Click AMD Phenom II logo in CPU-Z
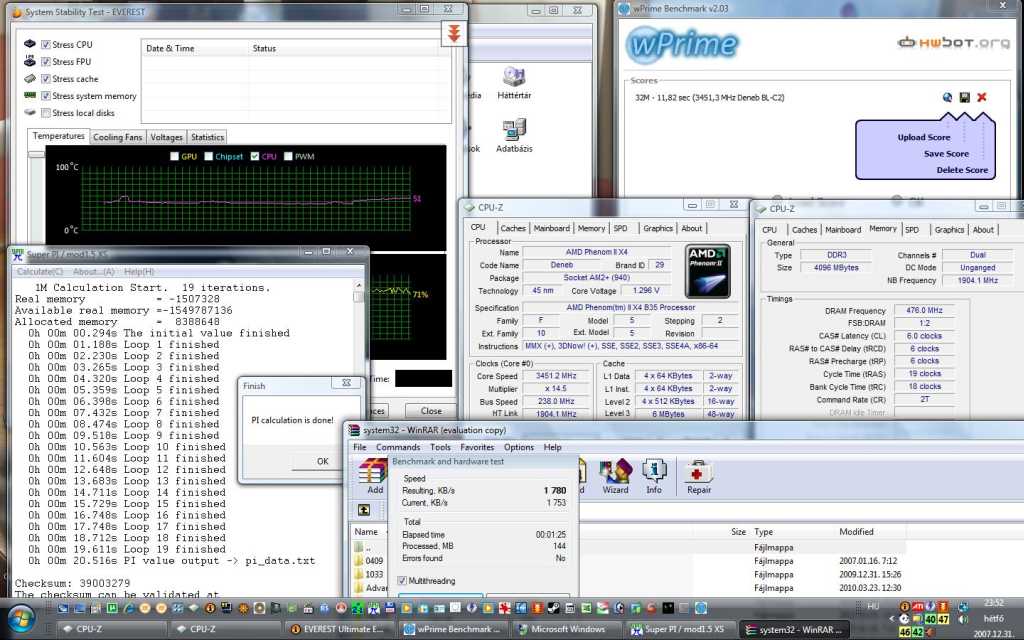 click(707, 271)
